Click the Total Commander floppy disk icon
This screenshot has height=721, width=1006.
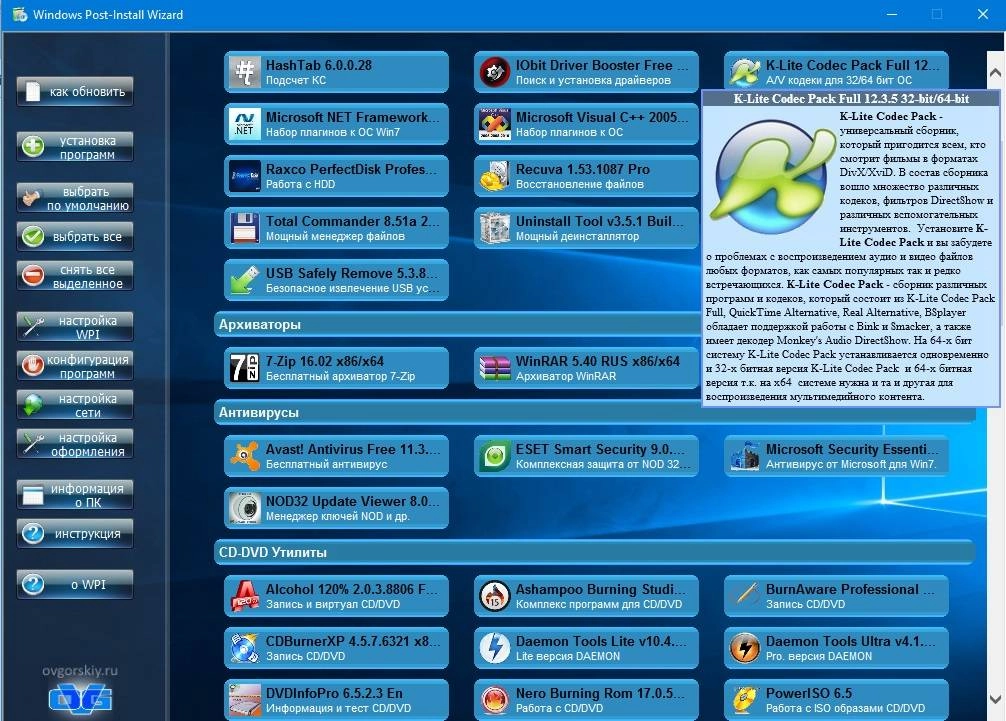click(x=244, y=228)
